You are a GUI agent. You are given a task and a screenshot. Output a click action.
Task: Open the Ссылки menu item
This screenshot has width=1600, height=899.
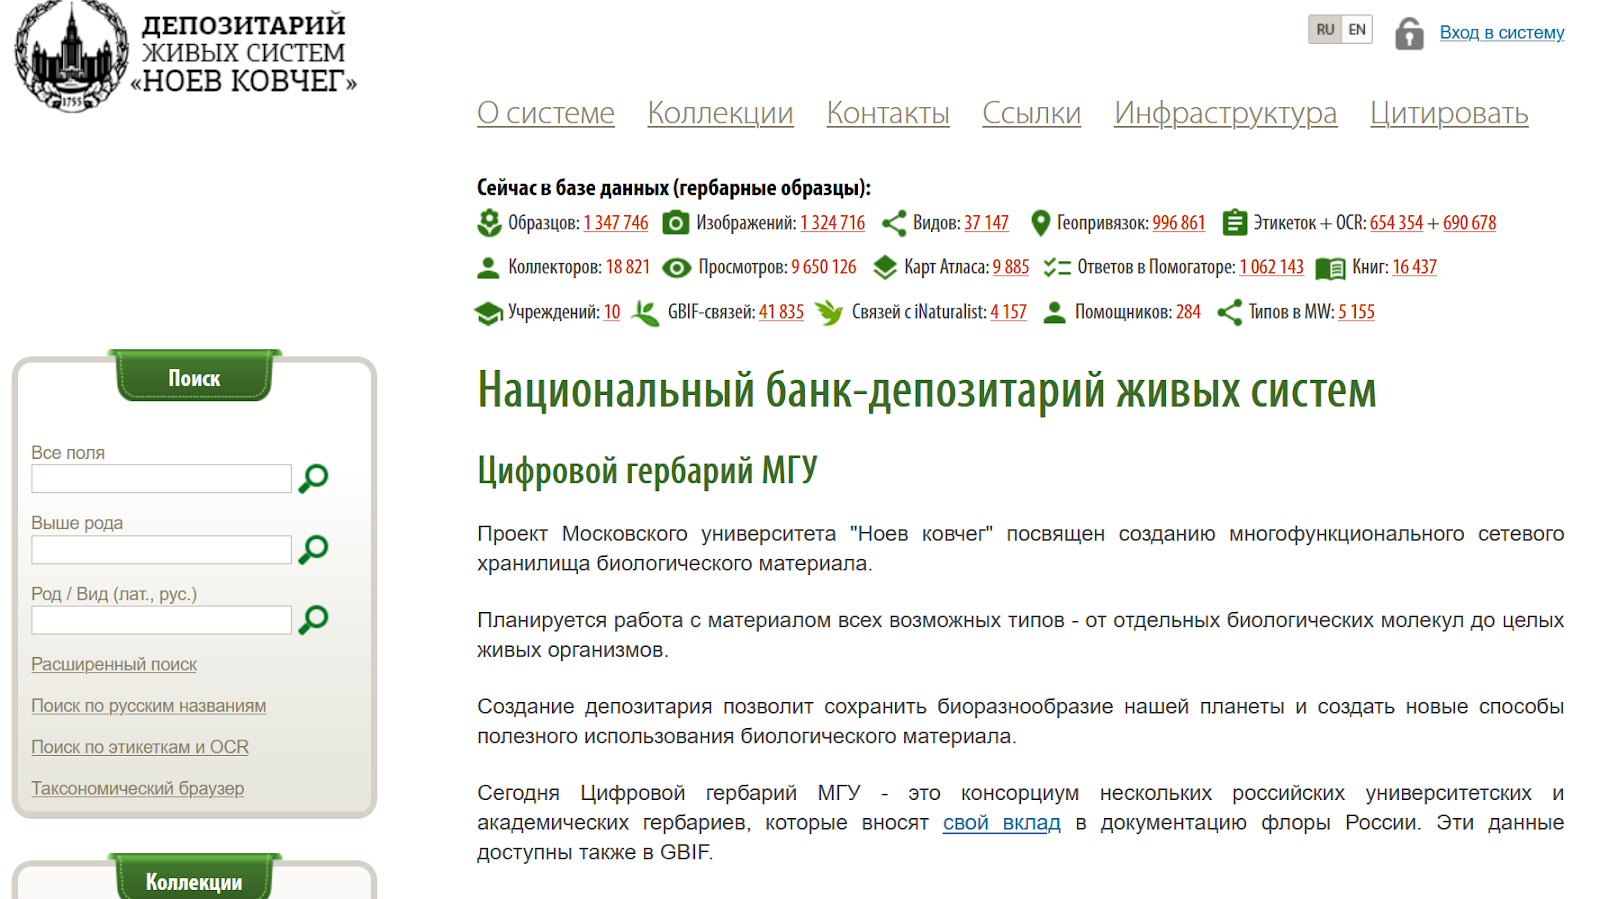(1031, 113)
